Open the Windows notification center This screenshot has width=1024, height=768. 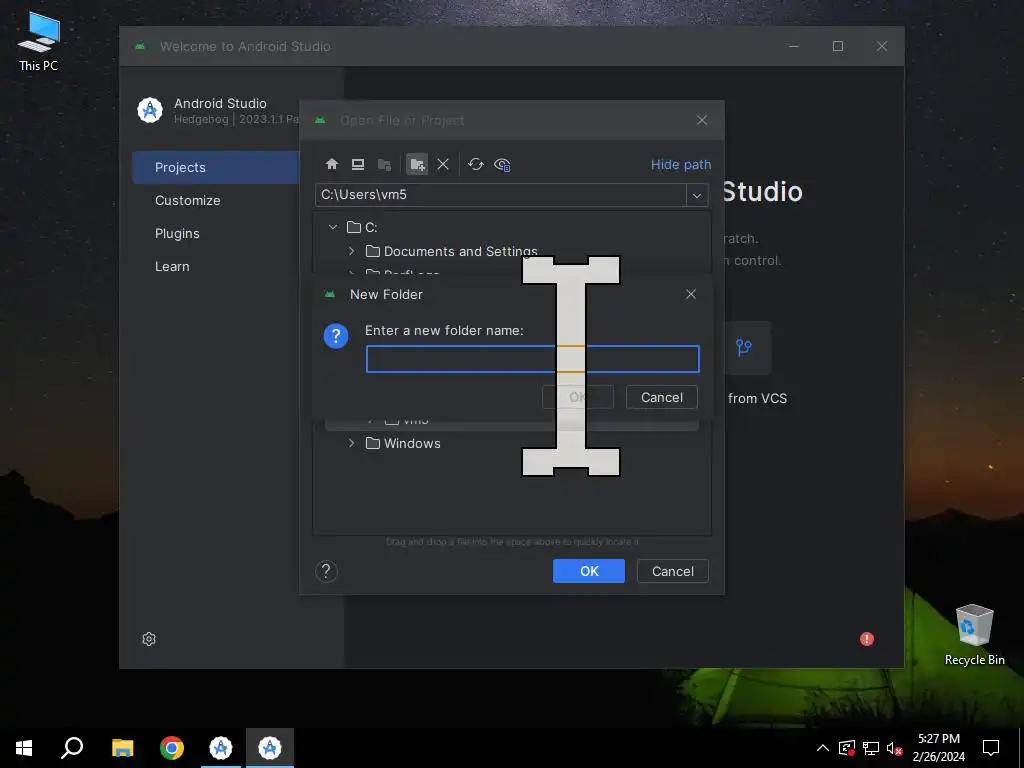pos(991,748)
